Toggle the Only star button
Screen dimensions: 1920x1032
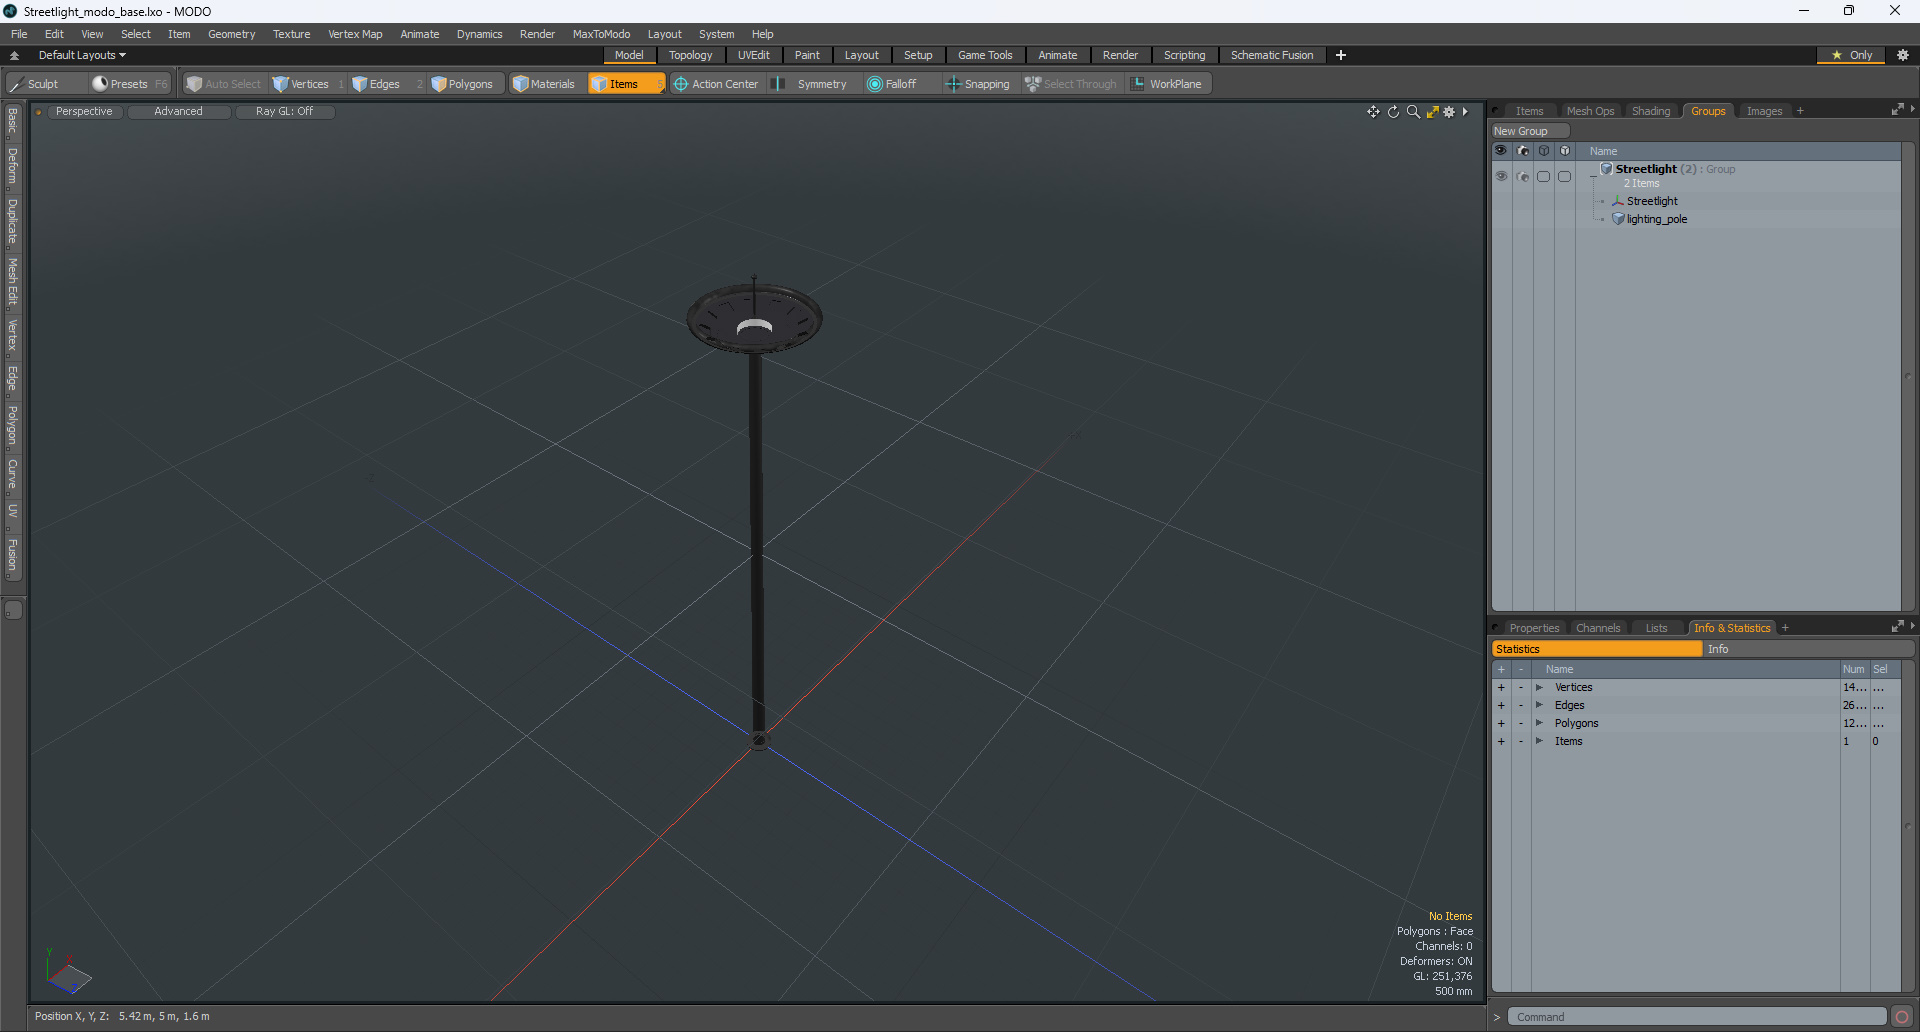click(x=1851, y=55)
